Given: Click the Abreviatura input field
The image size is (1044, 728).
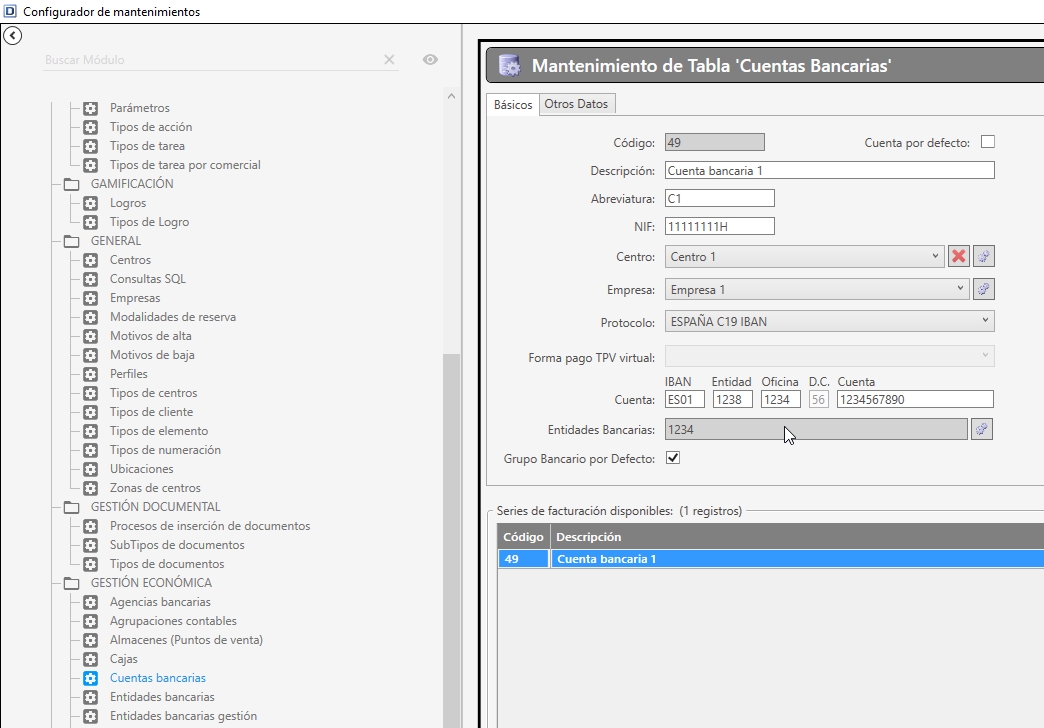Looking at the screenshot, I should point(720,198).
